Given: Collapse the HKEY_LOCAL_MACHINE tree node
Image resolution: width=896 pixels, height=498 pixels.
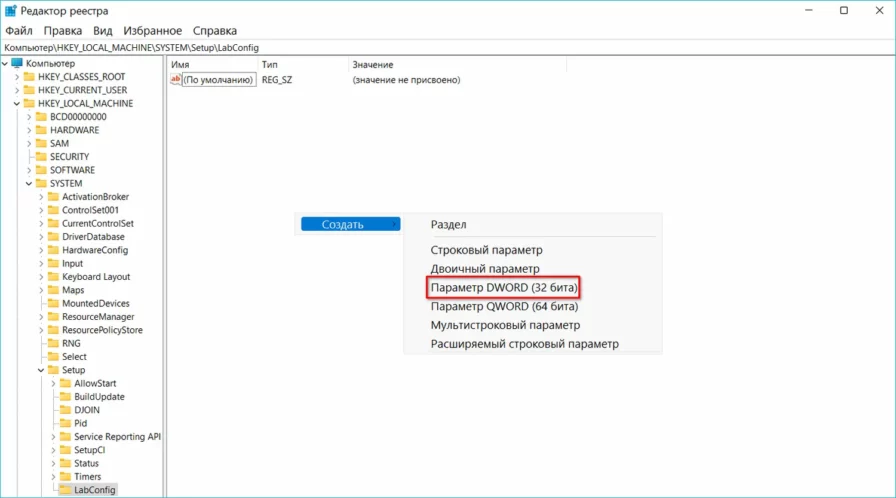Looking at the screenshot, I should (17, 104).
